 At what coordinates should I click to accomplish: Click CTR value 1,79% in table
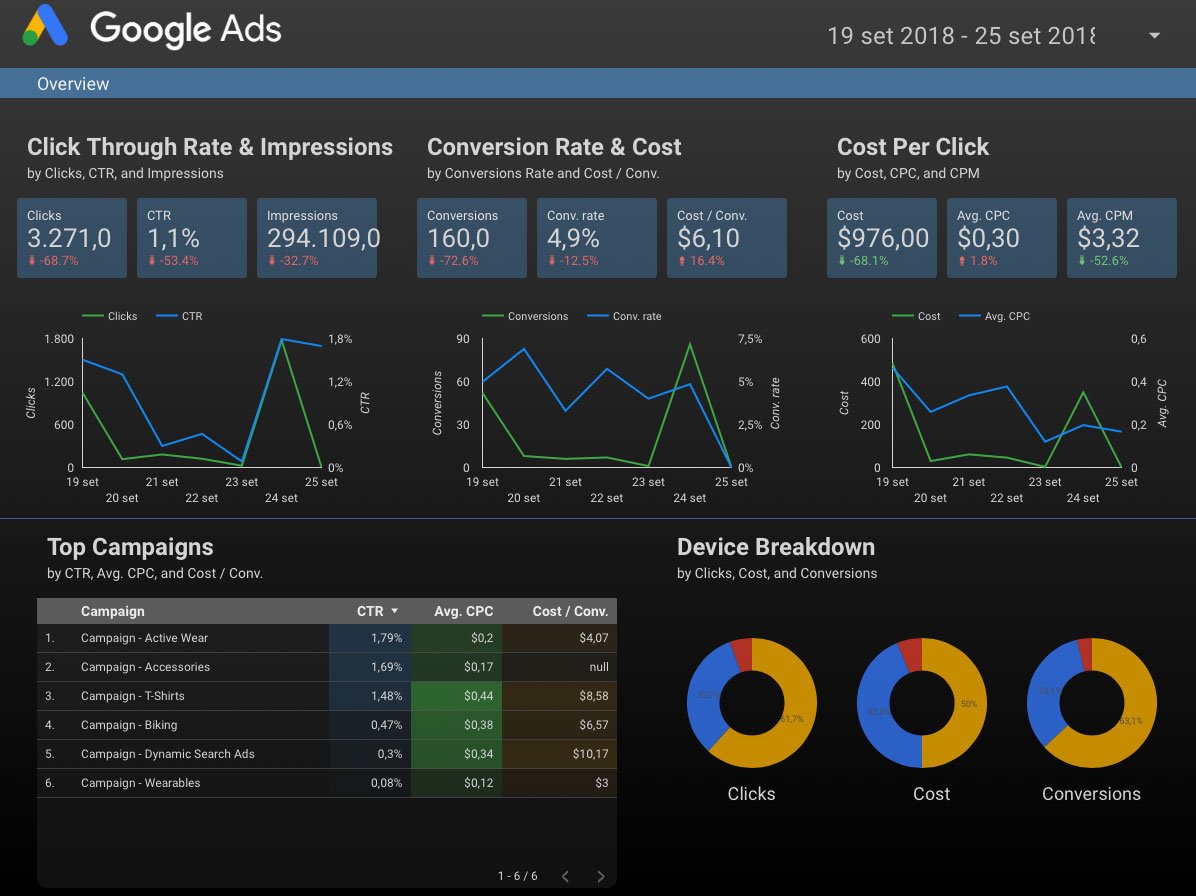[x=386, y=637]
